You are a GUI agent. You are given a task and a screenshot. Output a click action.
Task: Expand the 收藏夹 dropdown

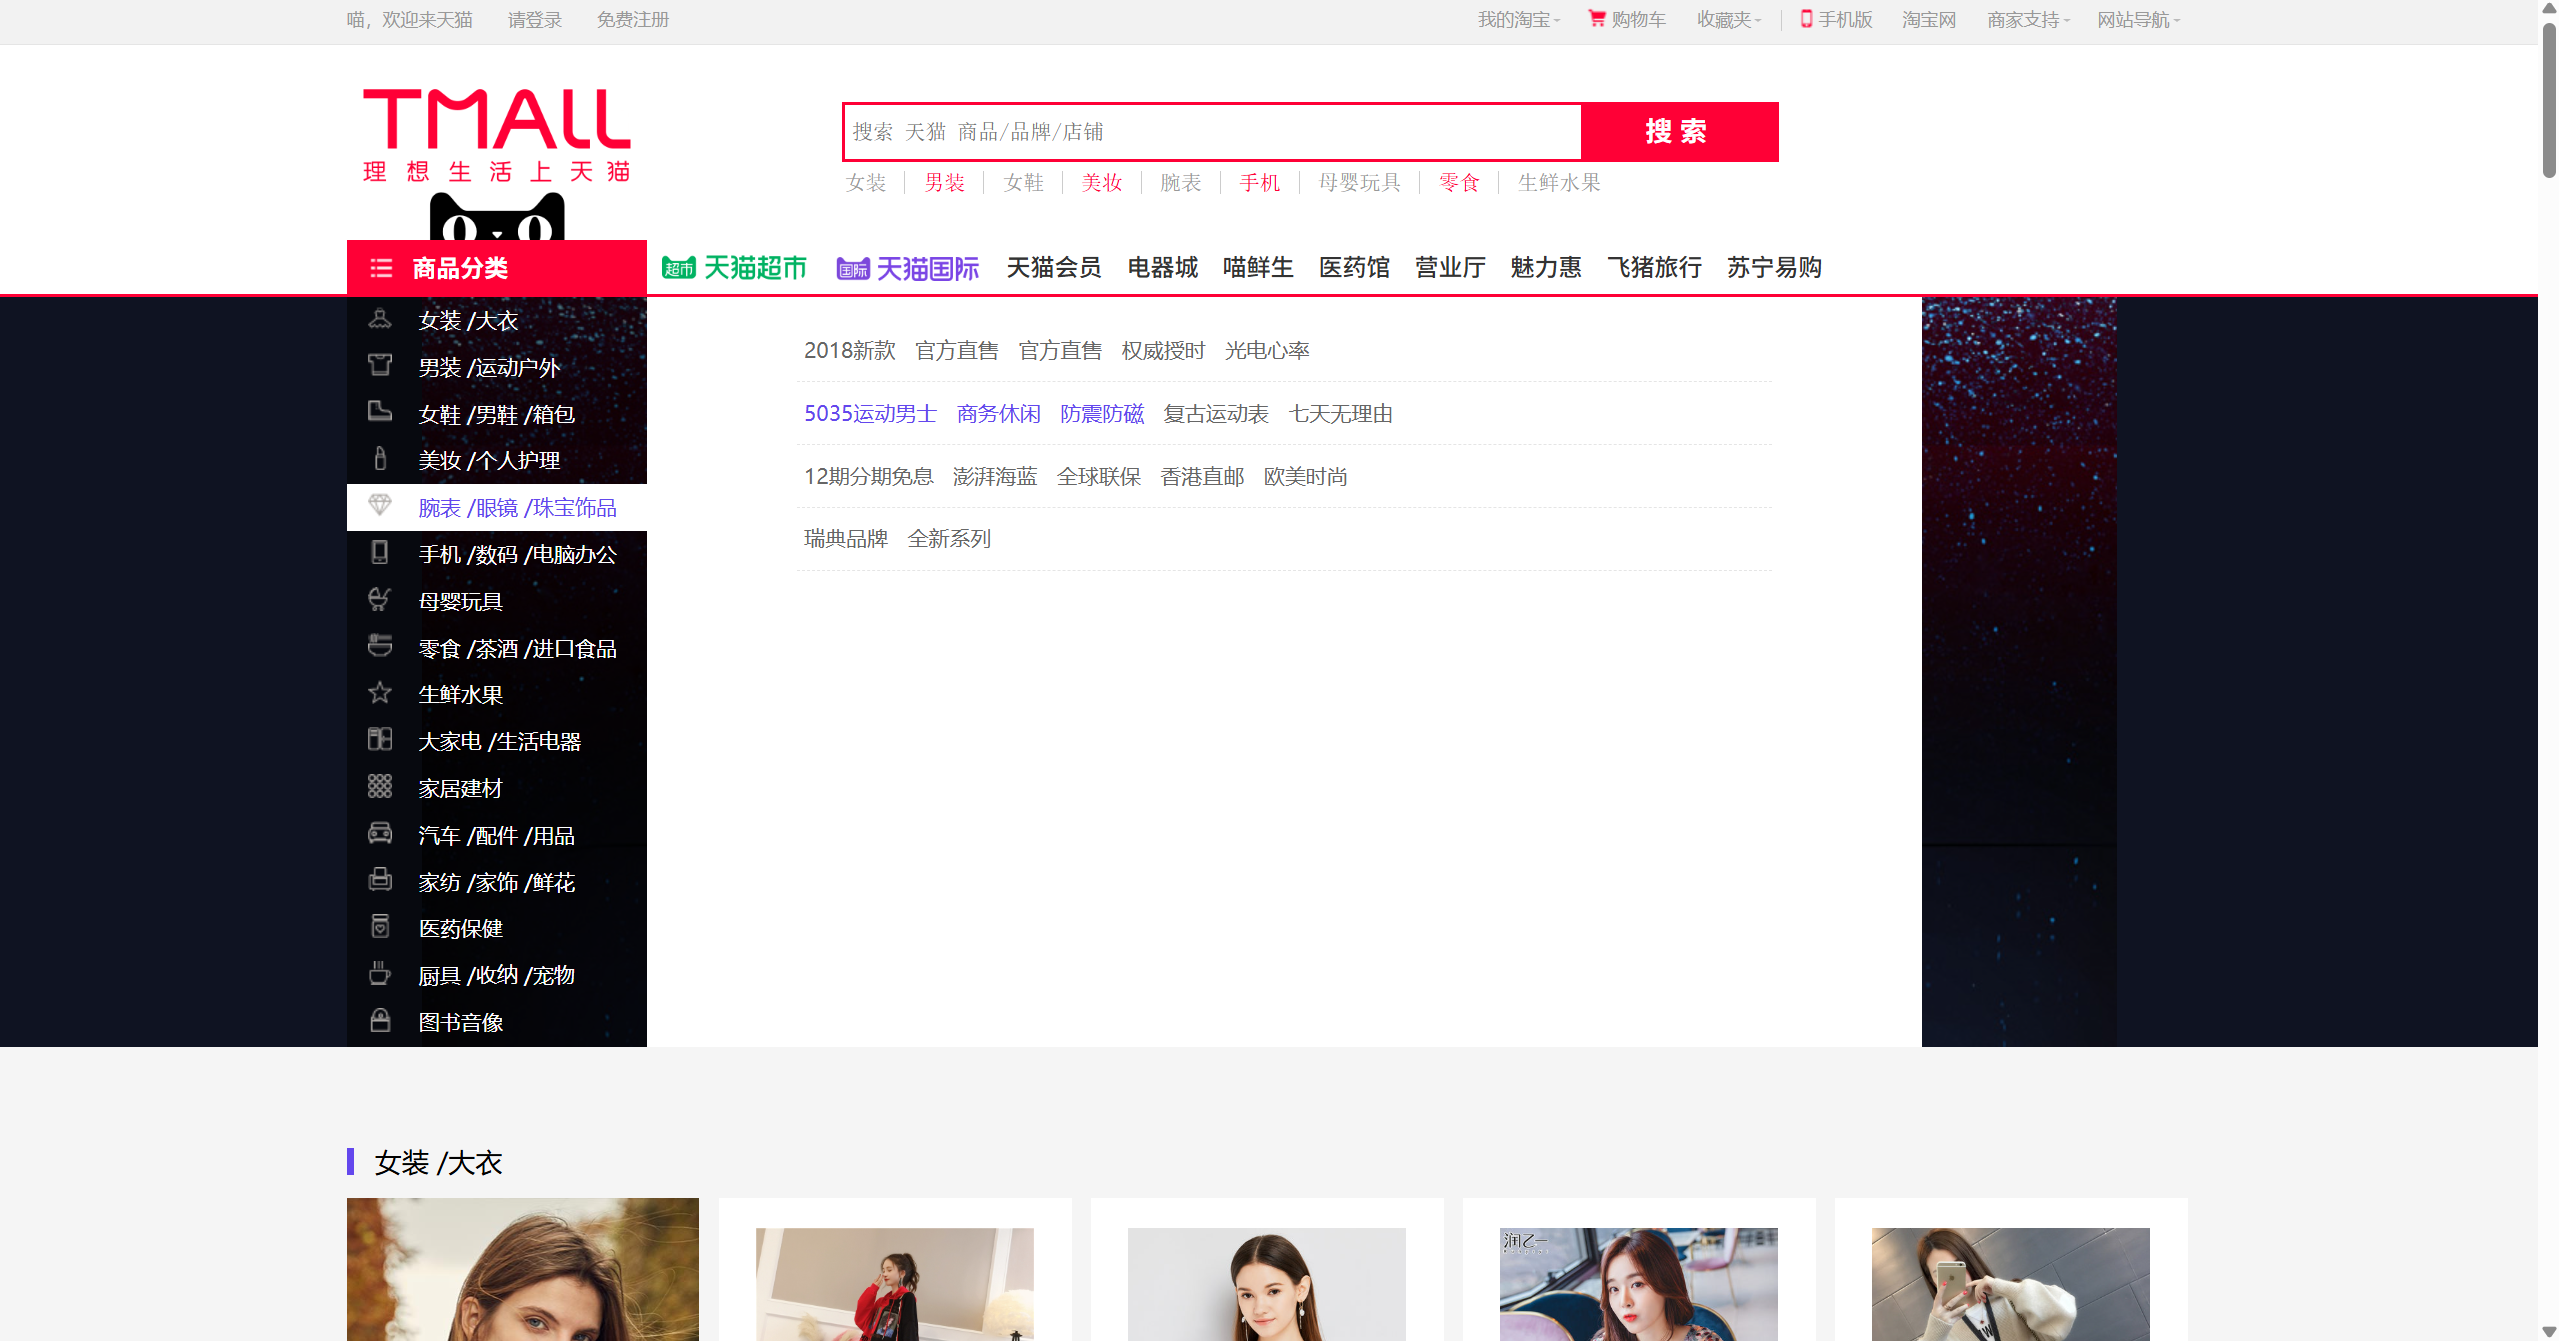pyautogui.click(x=1728, y=20)
